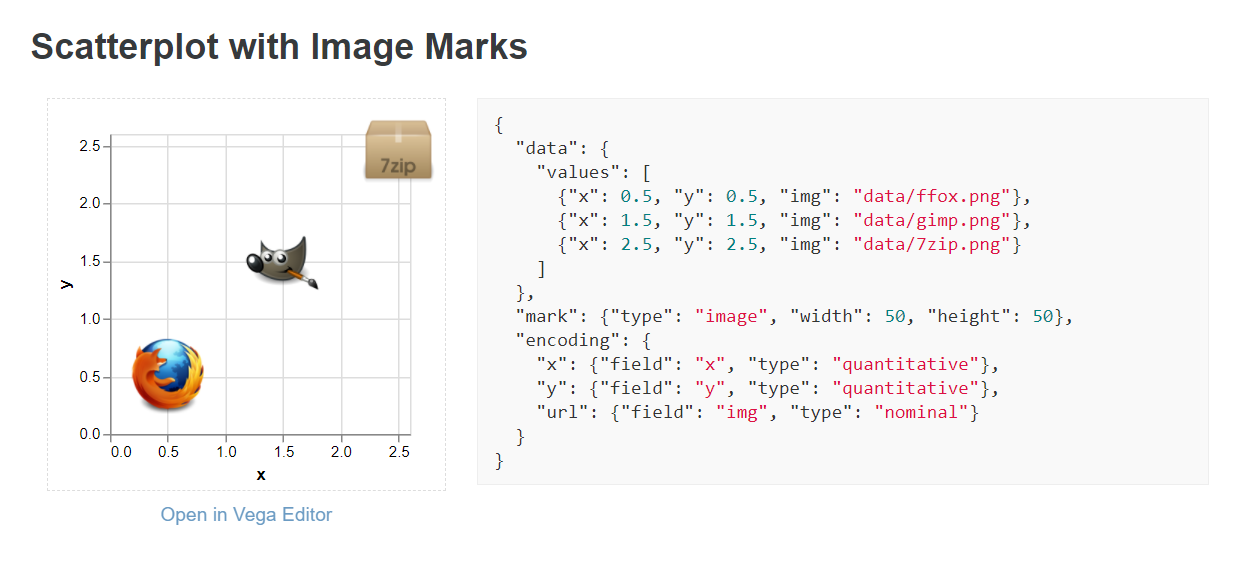Click the GIMP mascot image mark
1253x587 pixels.
click(x=283, y=263)
